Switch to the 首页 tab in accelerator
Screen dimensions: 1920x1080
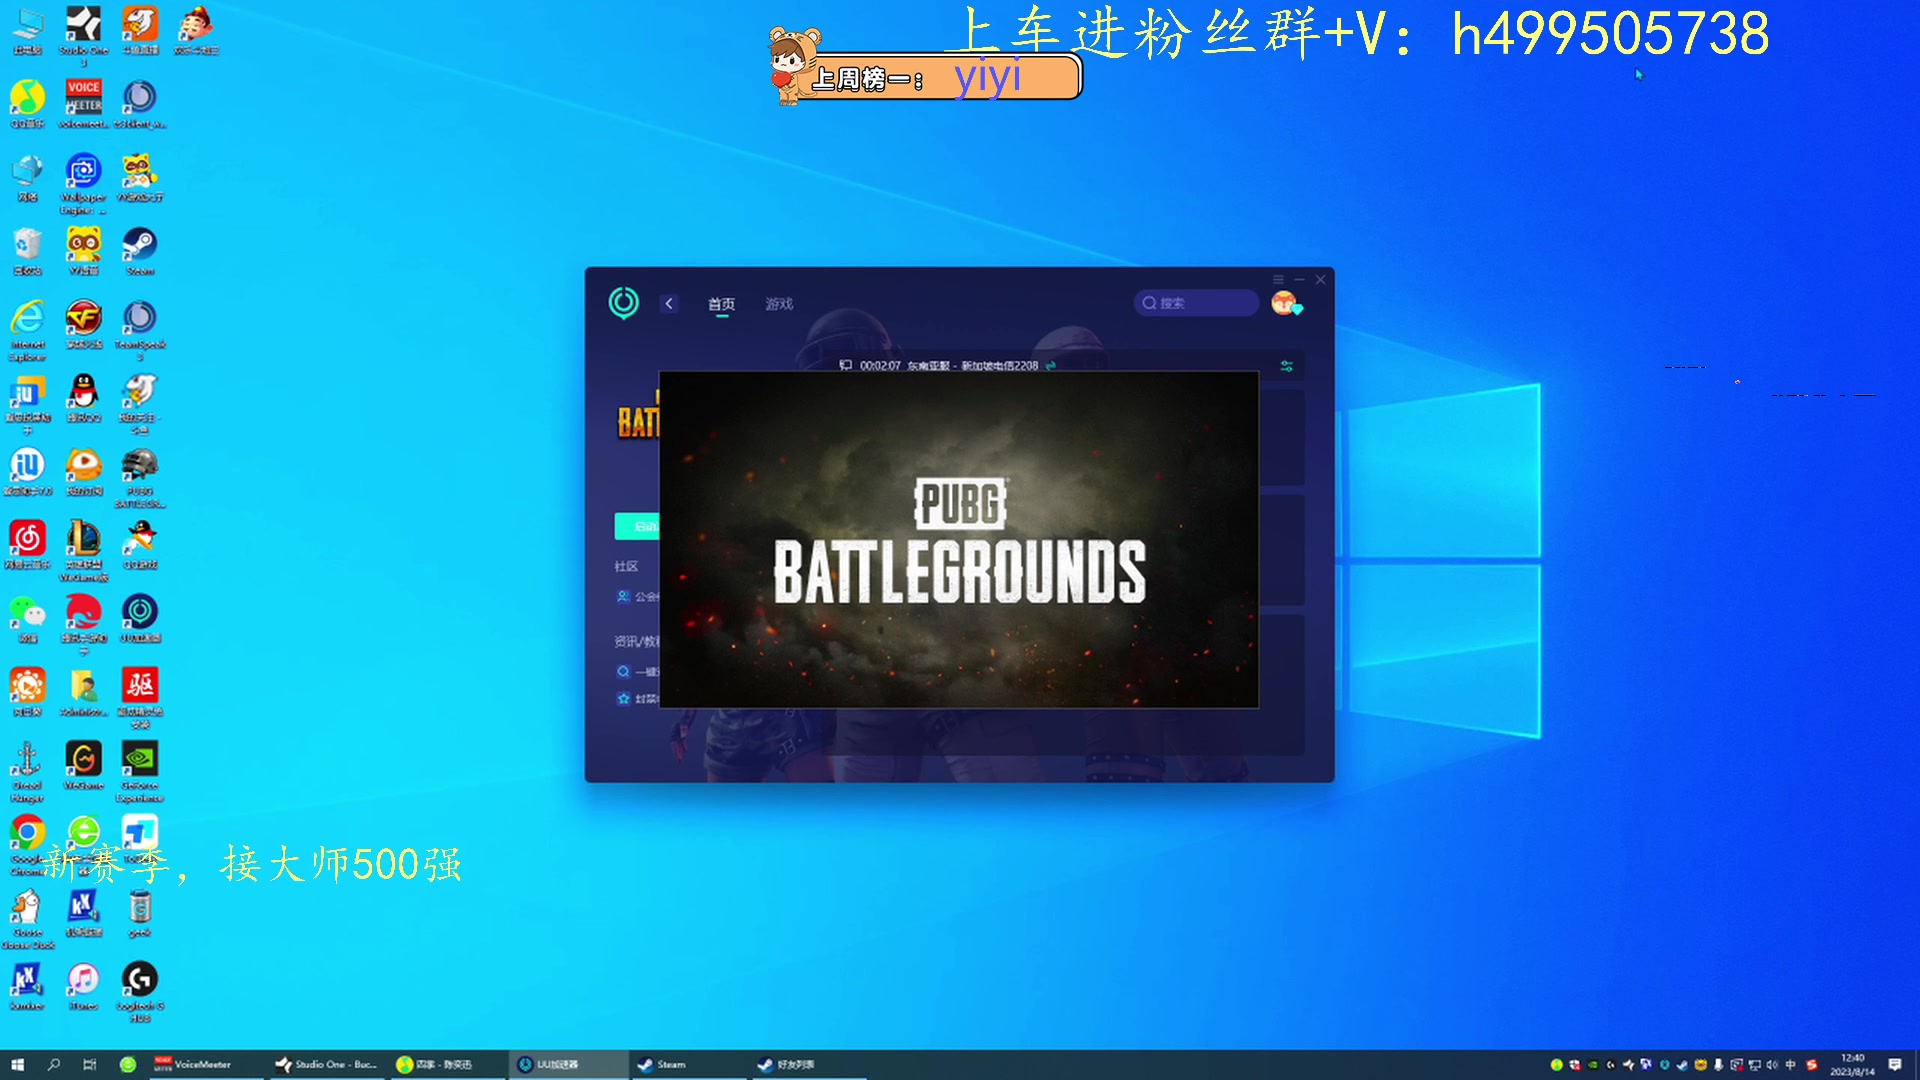[721, 304]
